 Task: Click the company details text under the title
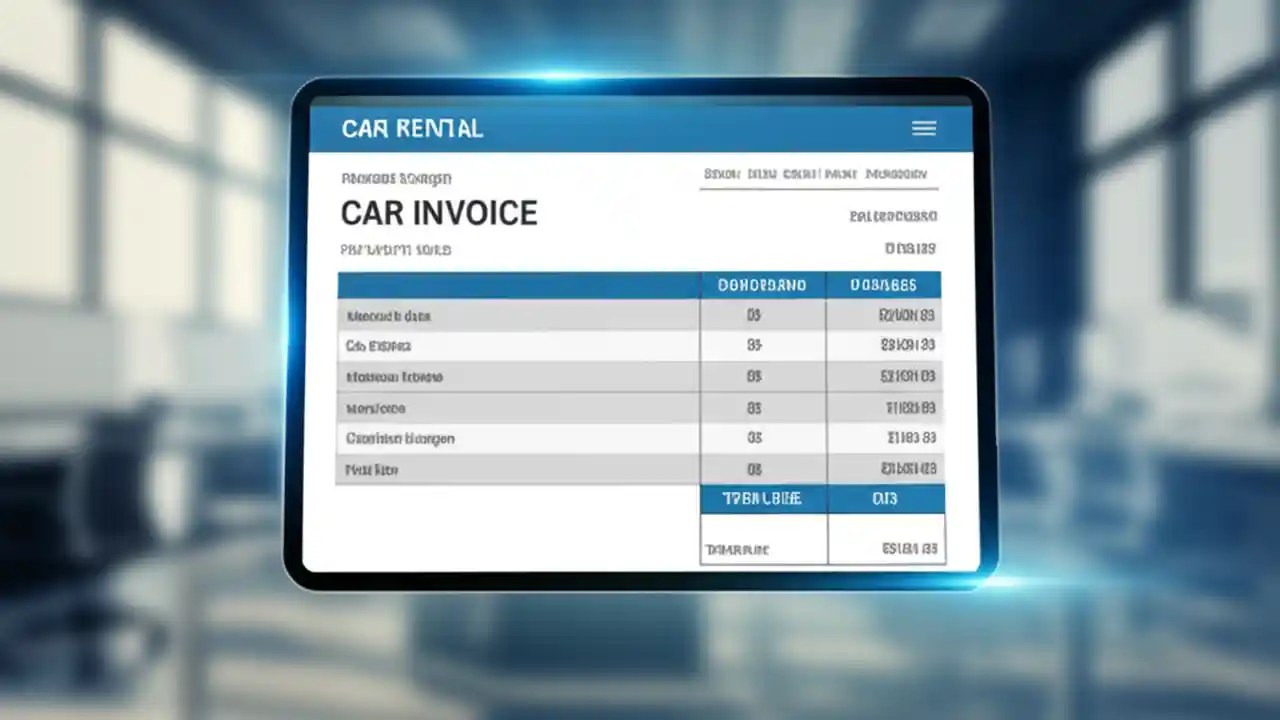[396, 249]
